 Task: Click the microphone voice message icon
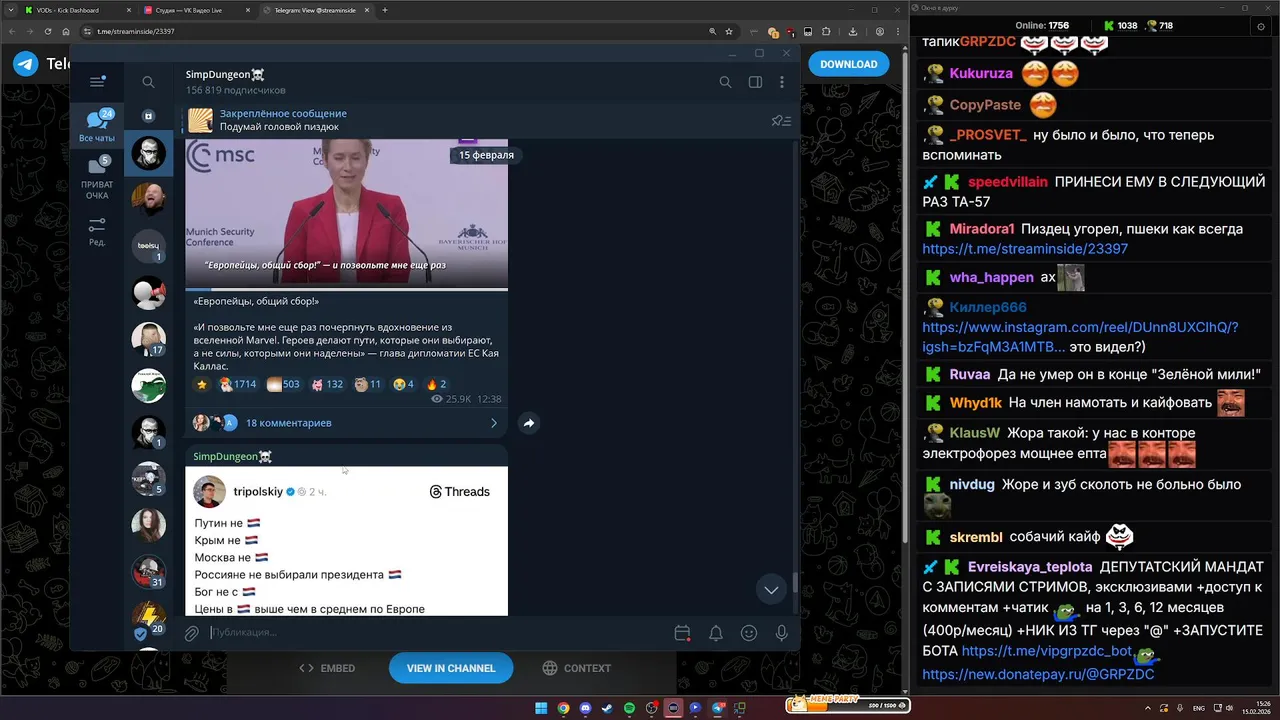pyautogui.click(x=782, y=633)
